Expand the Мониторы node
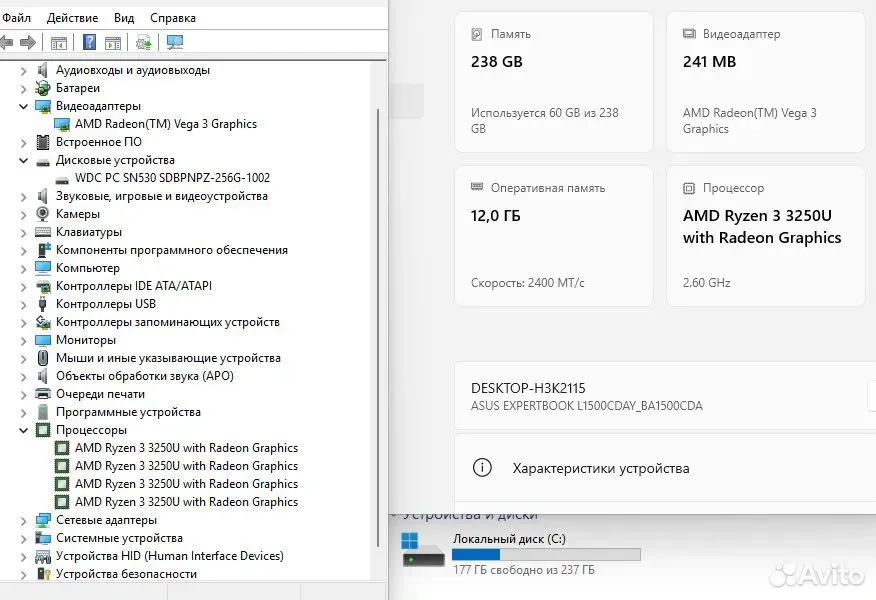Screen dimensions: 876x600 [x=23, y=341]
